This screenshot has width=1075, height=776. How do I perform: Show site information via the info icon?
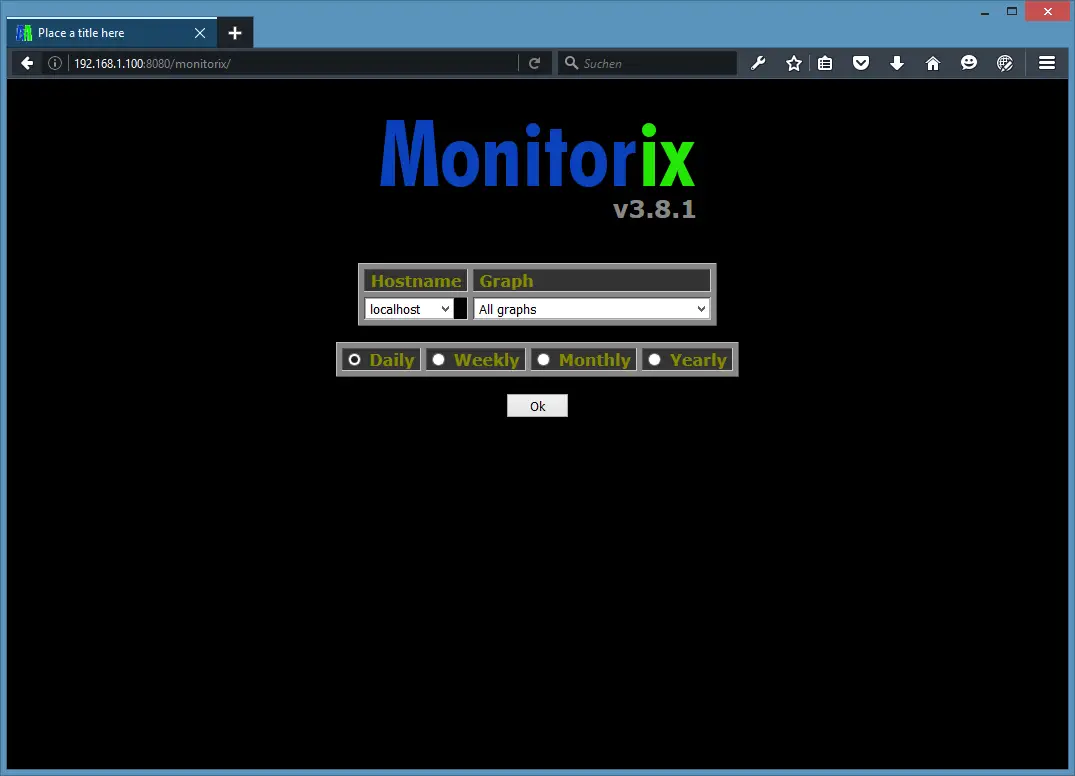tap(55, 63)
